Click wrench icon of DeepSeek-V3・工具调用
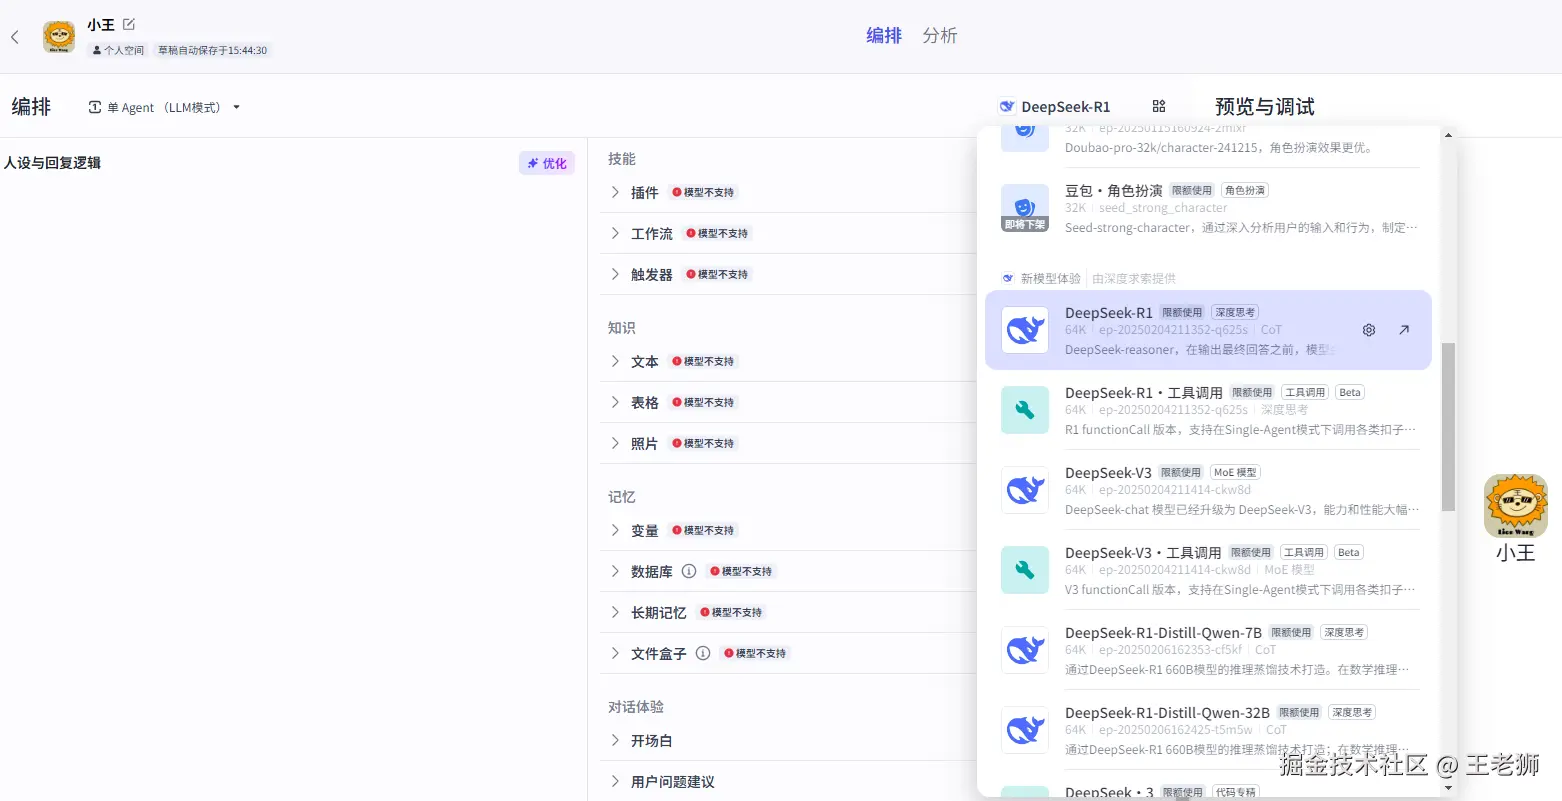Screen dimensions: 1562x801 coord(1025,570)
